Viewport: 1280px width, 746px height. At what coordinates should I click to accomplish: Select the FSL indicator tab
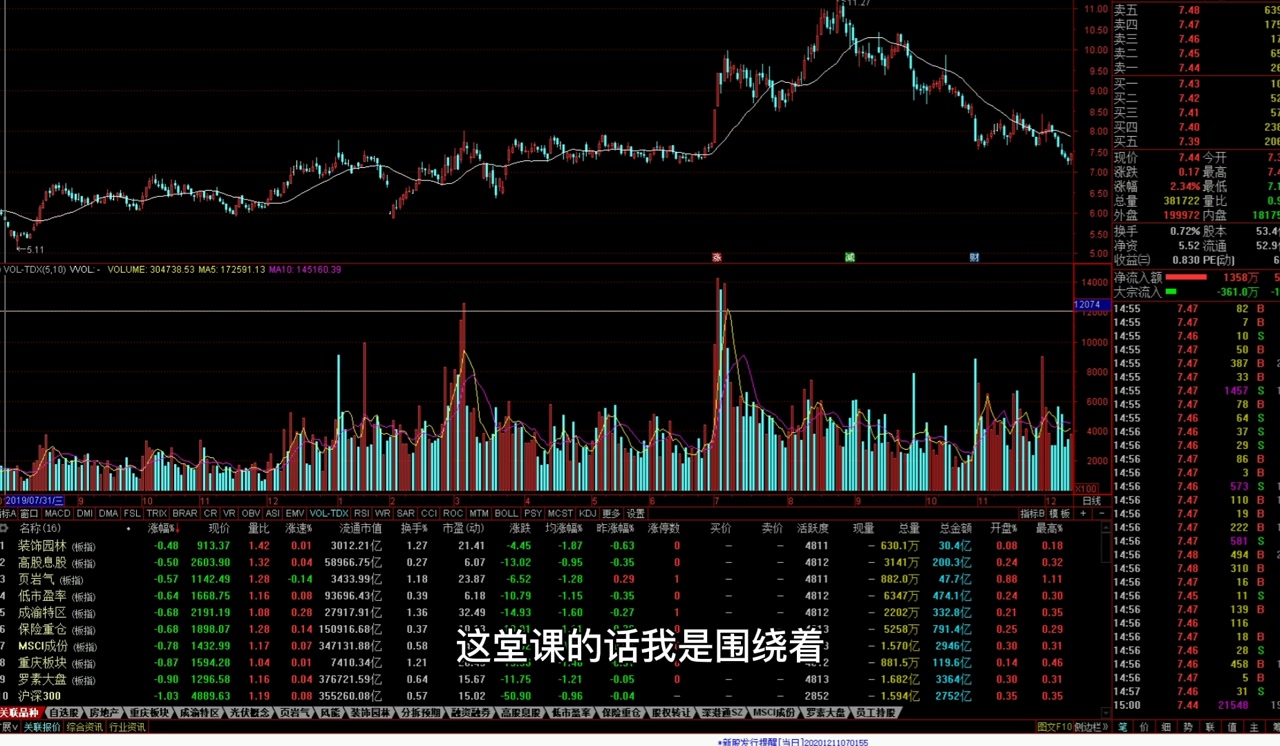coord(132,513)
